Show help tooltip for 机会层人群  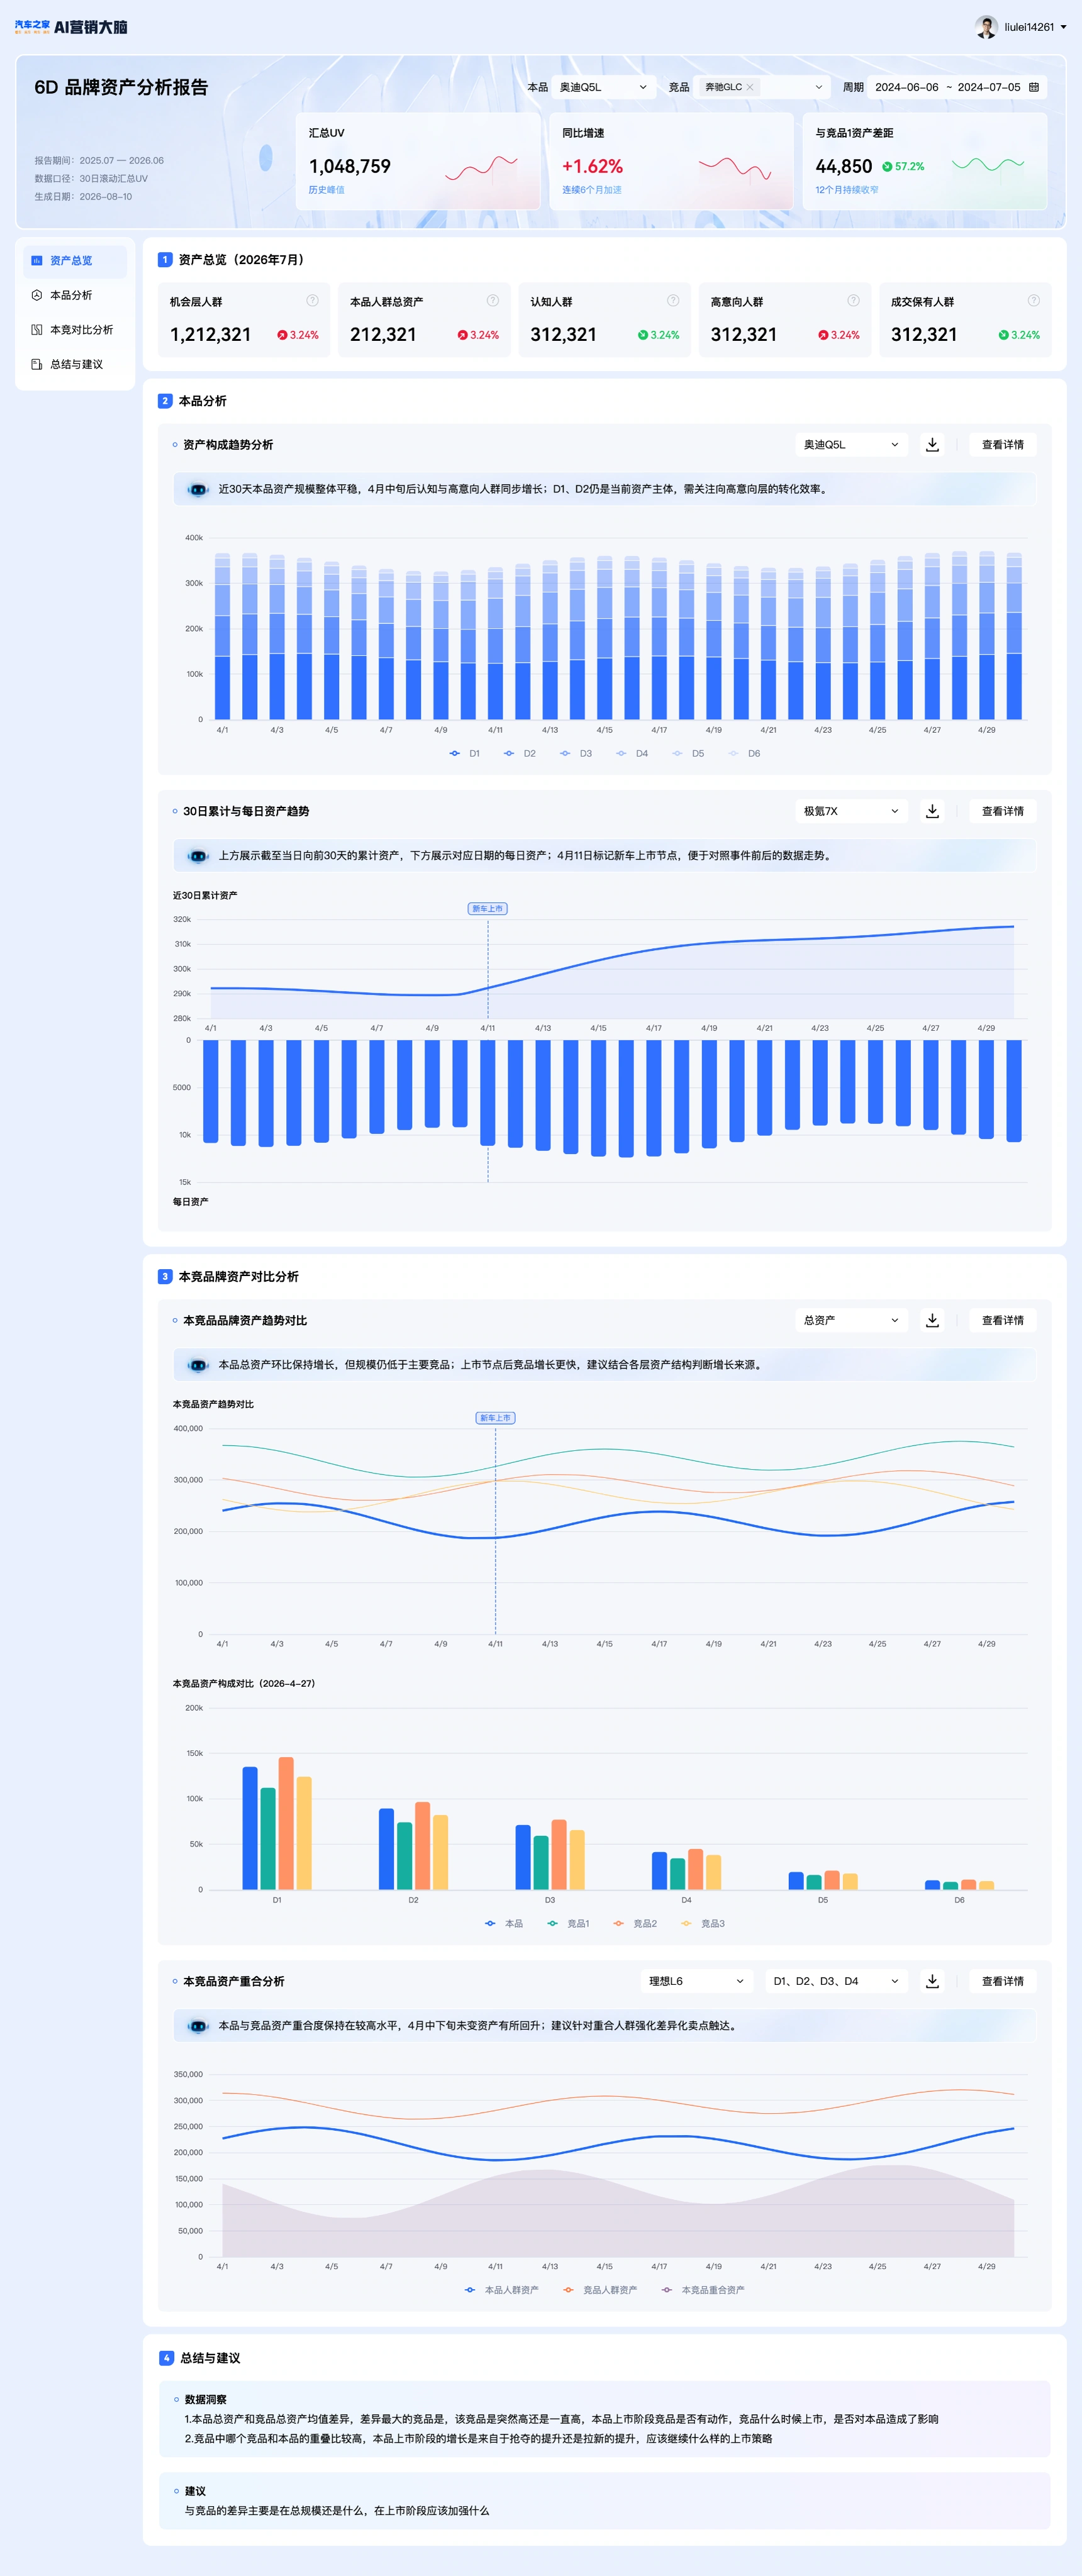(312, 300)
